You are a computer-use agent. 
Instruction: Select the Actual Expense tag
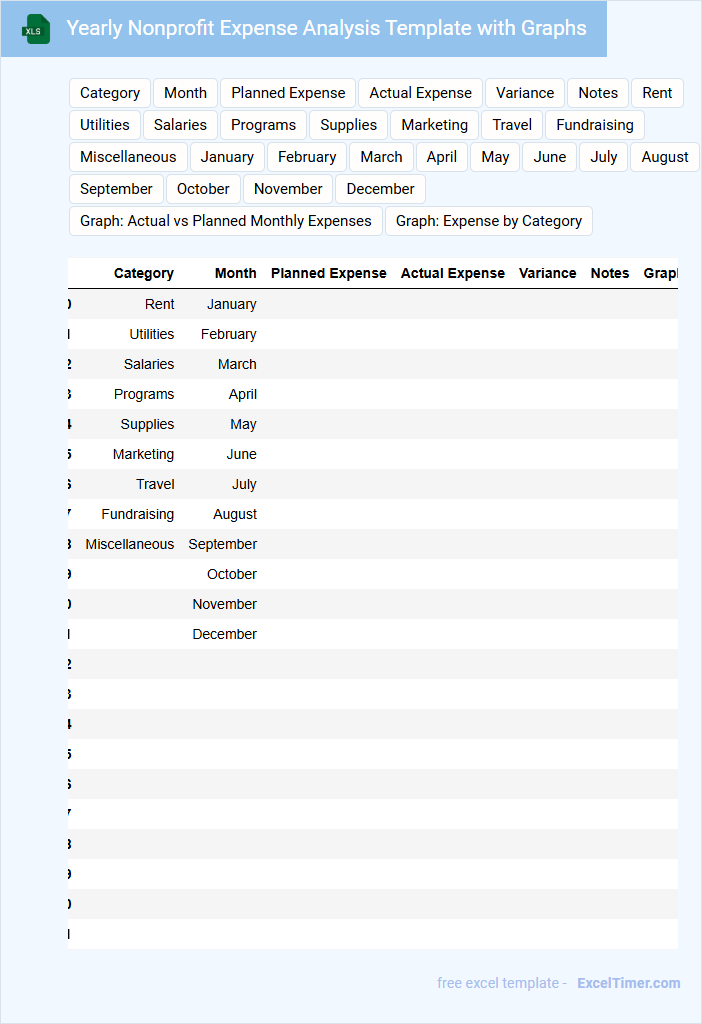point(420,93)
